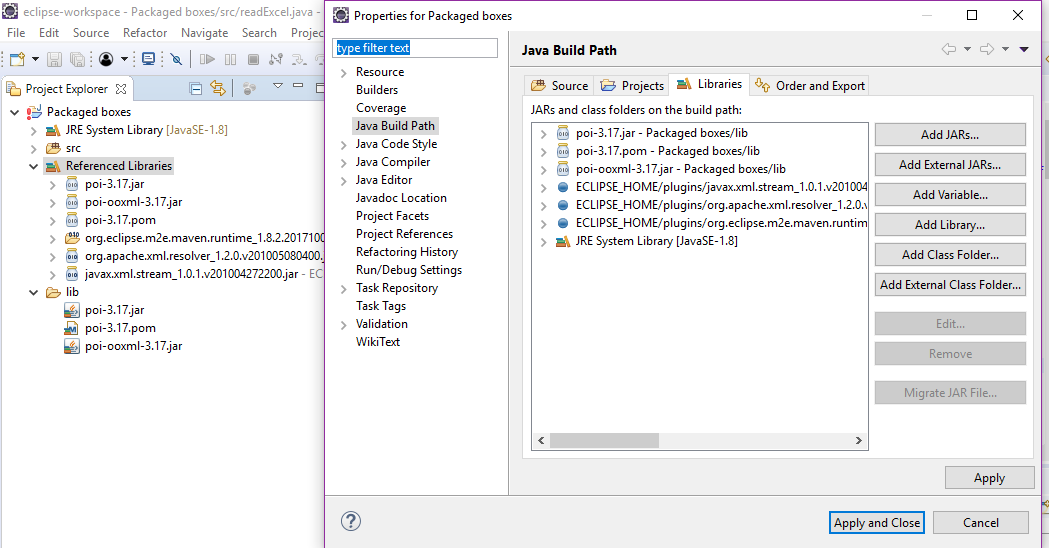The height and width of the screenshot is (548, 1049).
Task: Click the Suspend debug icon
Action: [x=230, y=60]
